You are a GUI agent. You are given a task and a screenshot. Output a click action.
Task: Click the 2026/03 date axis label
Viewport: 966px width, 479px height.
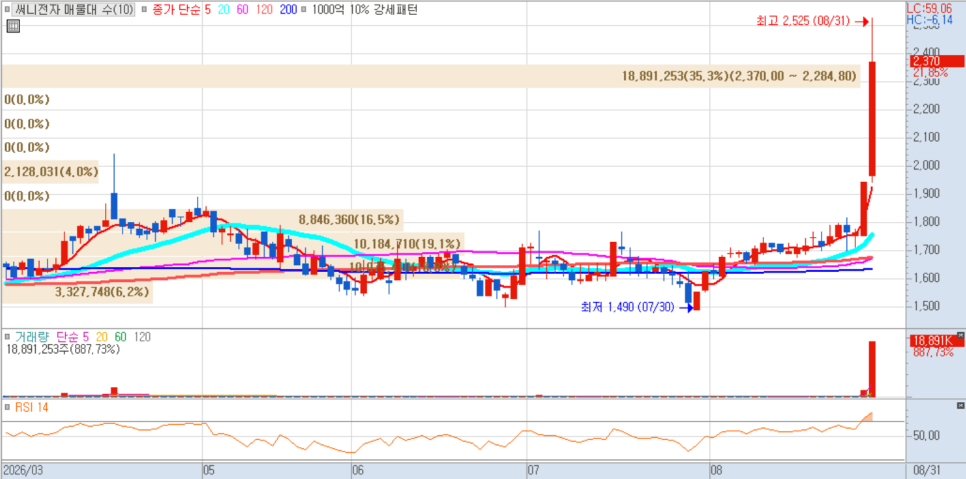[23, 470]
